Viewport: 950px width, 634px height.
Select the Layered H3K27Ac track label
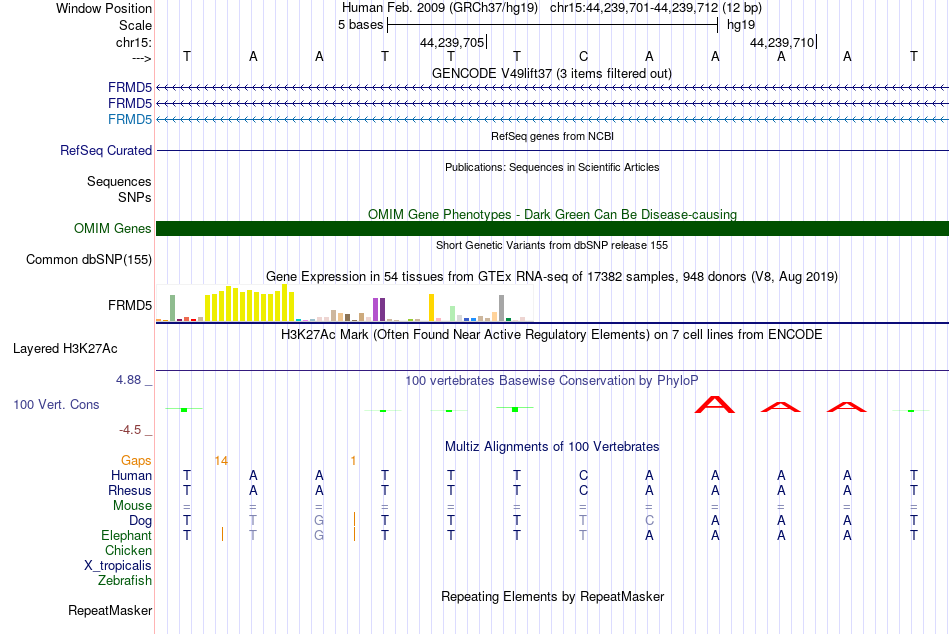coord(65,349)
